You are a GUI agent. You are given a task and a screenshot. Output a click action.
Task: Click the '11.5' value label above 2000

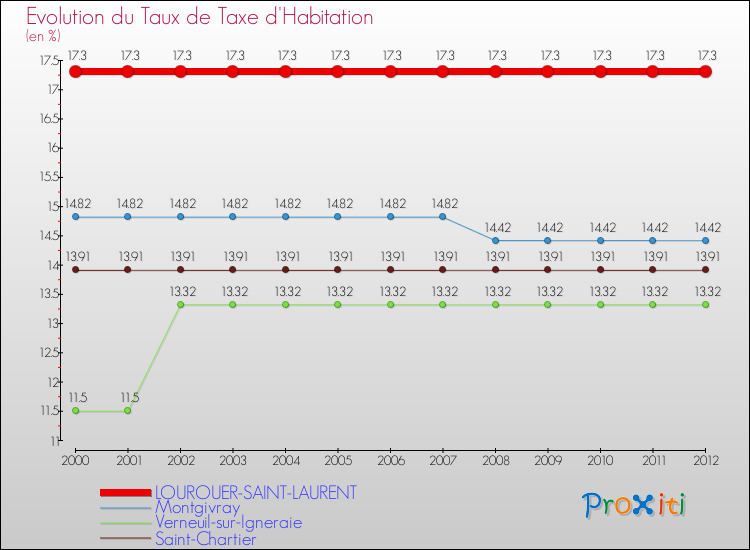coord(77,397)
